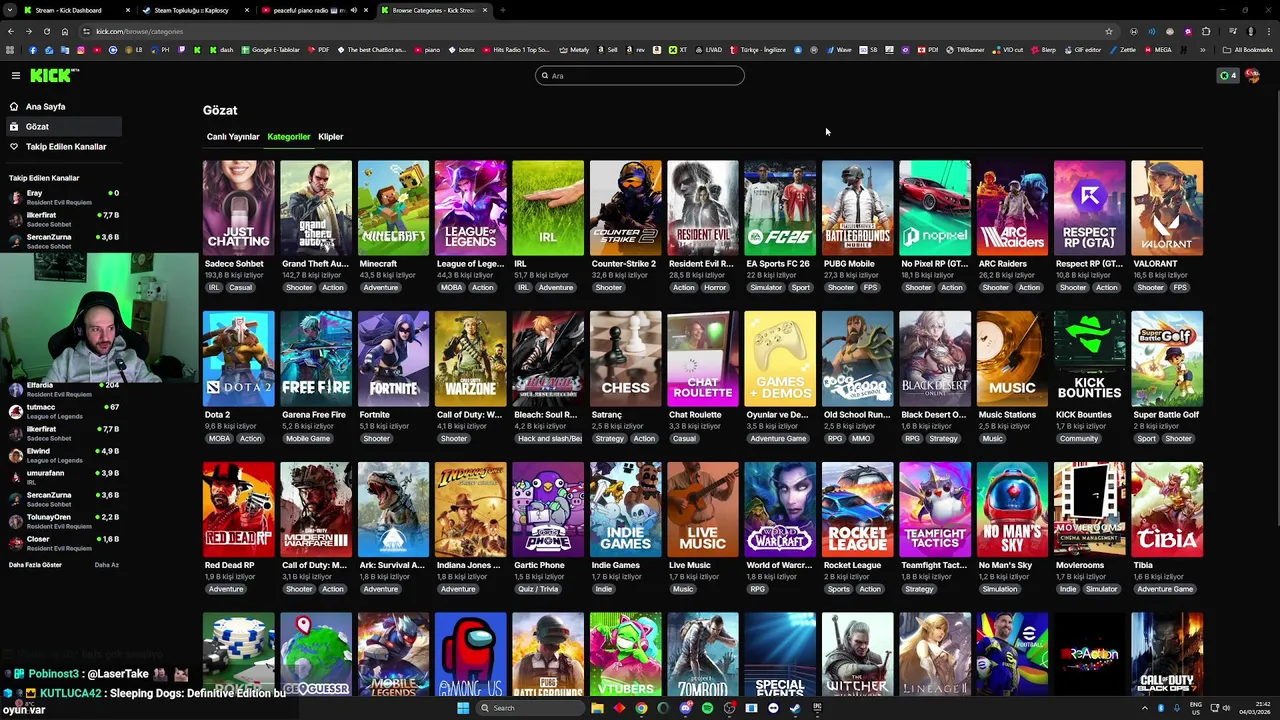Image resolution: width=1280 pixels, height=720 pixels.
Task: Open Spotify from the taskbar
Action: (707, 708)
